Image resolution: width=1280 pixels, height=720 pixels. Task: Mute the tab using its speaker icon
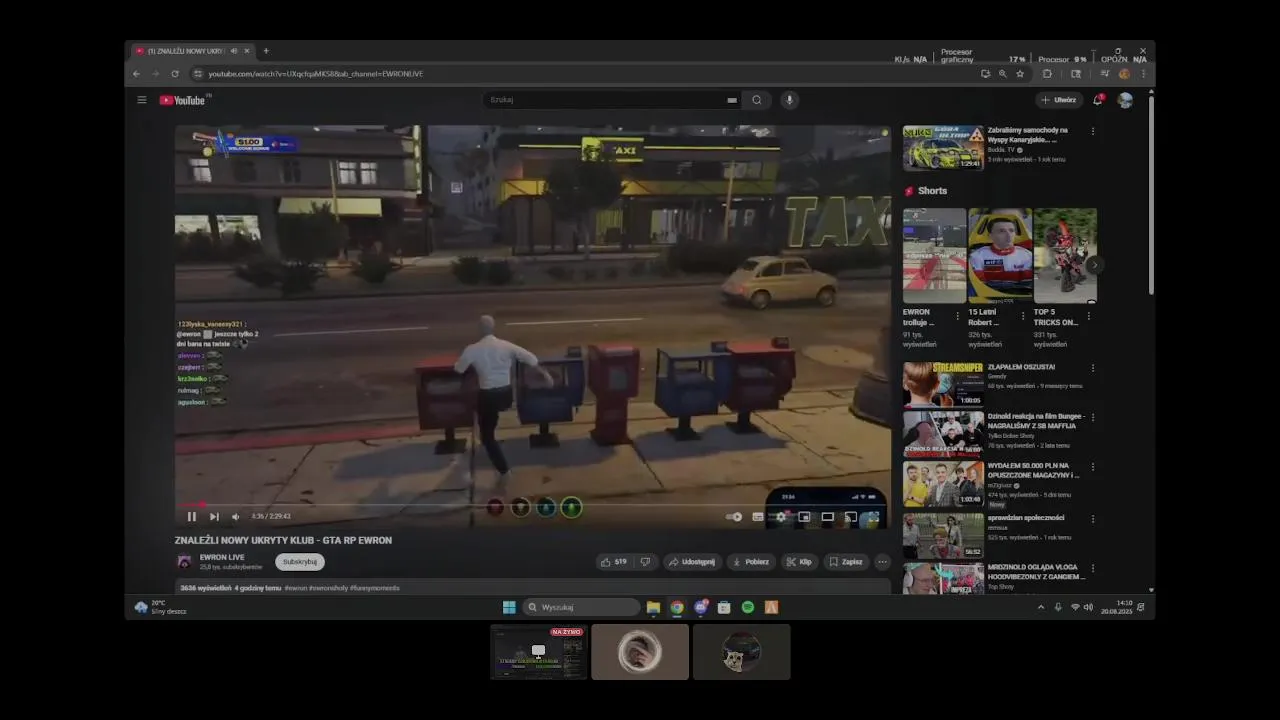point(234,51)
